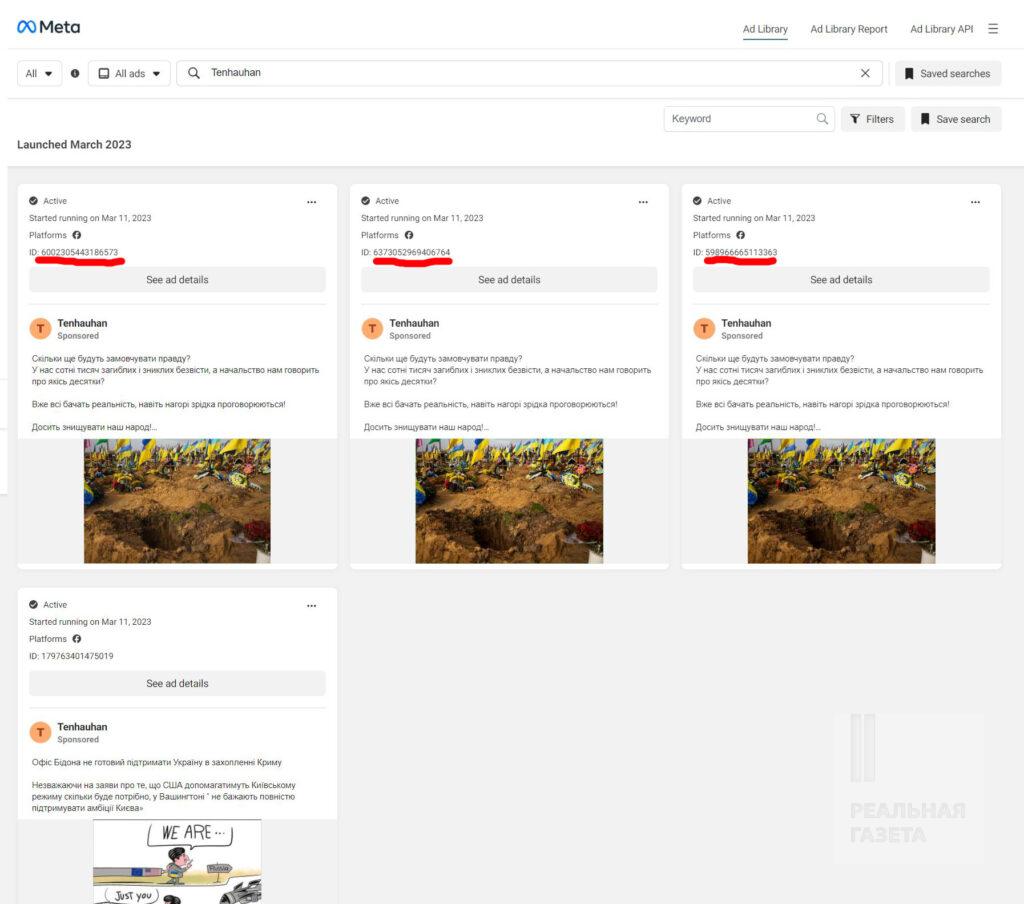Click Save search button
Viewport: 1024px width, 904px height.
click(x=955, y=119)
